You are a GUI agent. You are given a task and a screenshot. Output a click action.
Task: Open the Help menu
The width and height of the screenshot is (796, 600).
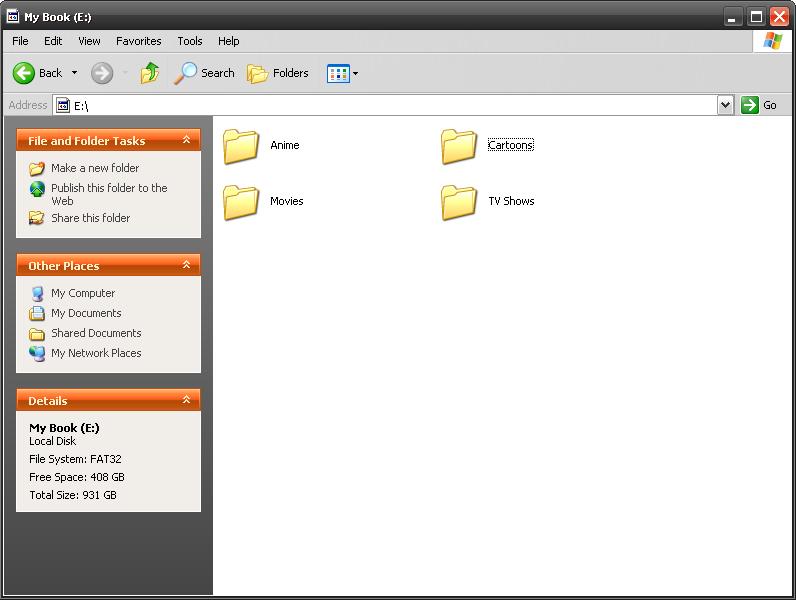click(228, 41)
